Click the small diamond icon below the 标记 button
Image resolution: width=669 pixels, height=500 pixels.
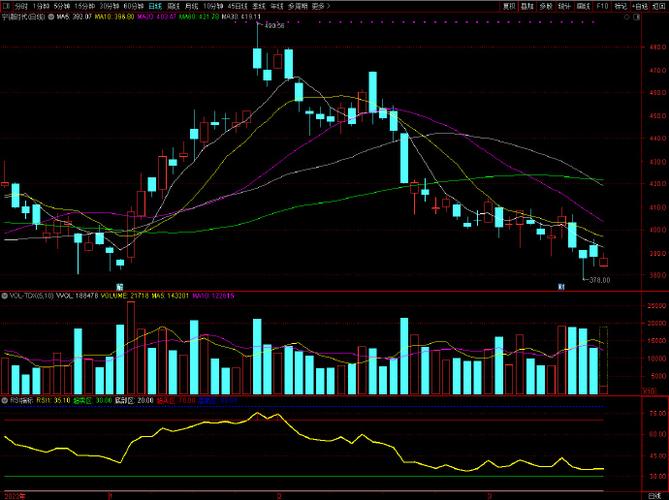point(625,17)
